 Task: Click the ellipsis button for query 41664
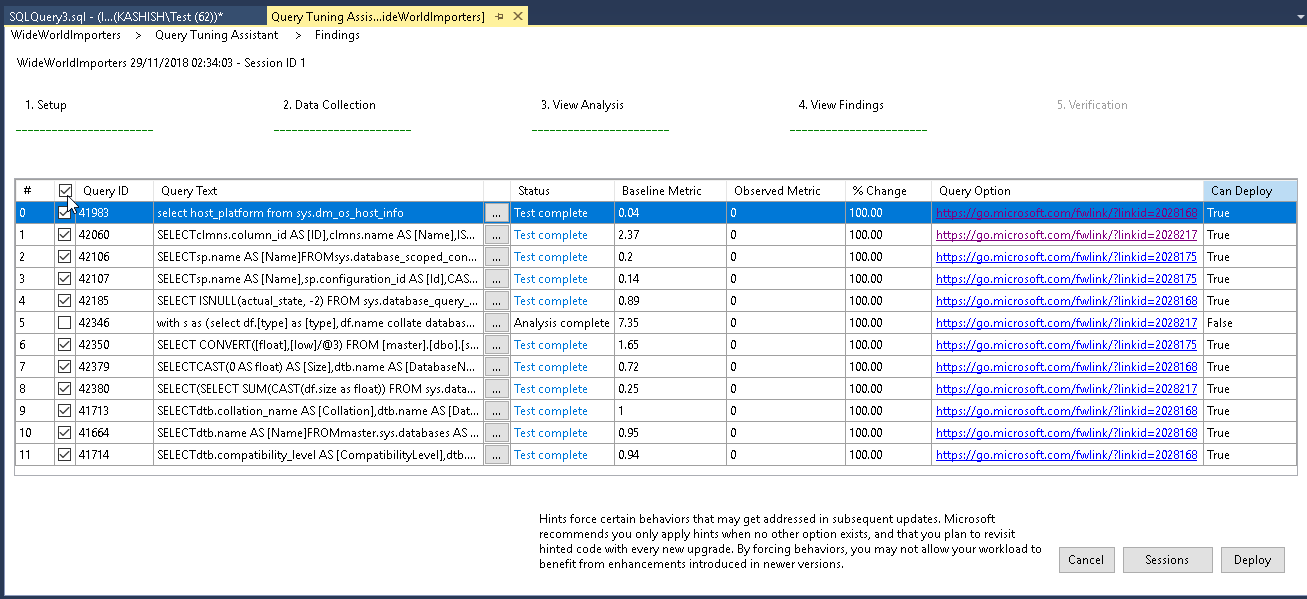[x=496, y=433]
